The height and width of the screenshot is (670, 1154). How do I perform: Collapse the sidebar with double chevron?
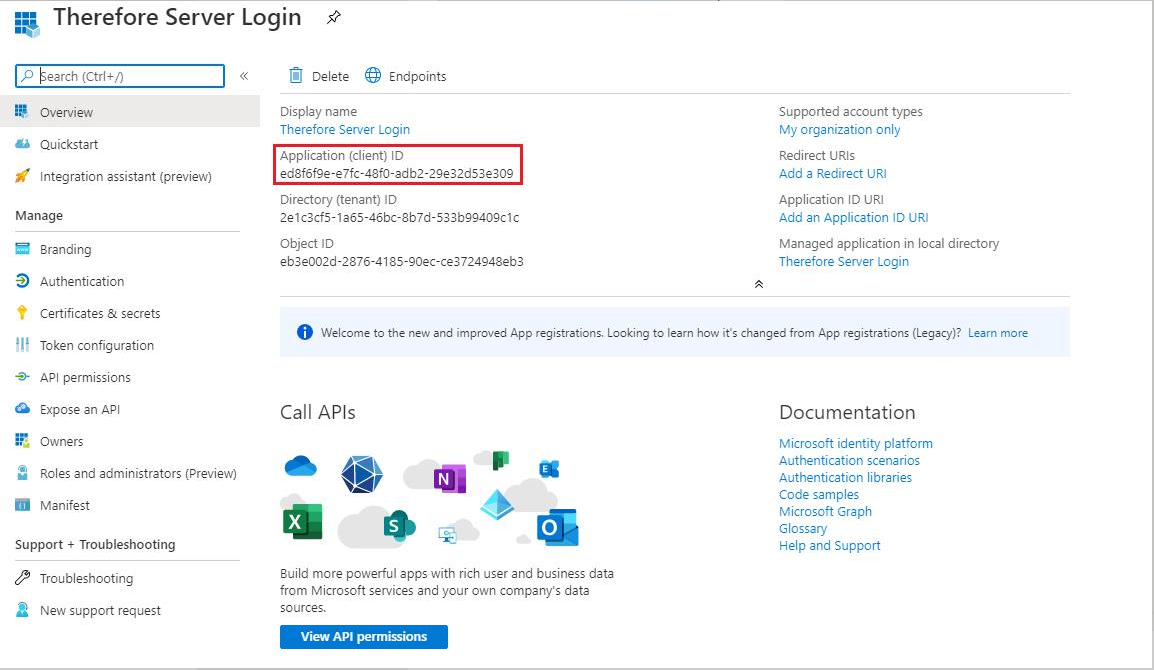[x=244, y=76]
